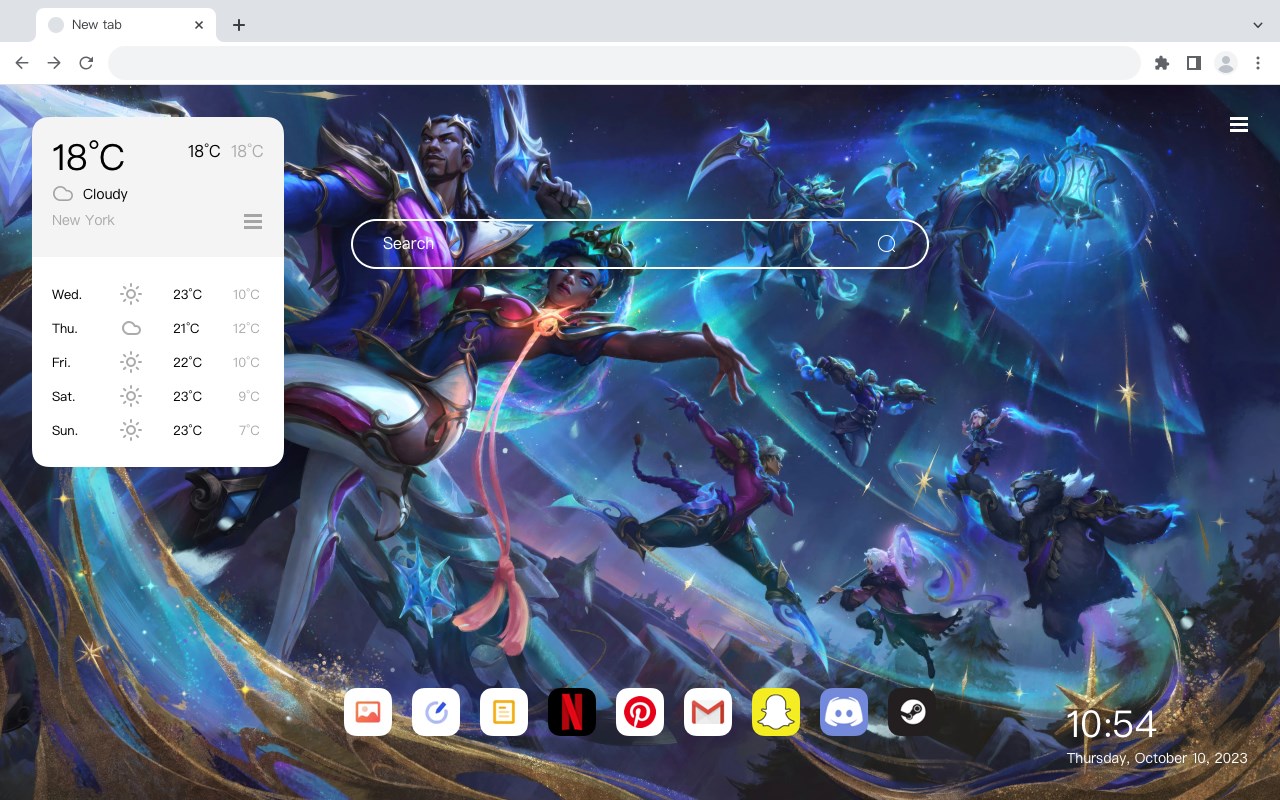
Task: Reload the current page
Action: click(86, 63)
